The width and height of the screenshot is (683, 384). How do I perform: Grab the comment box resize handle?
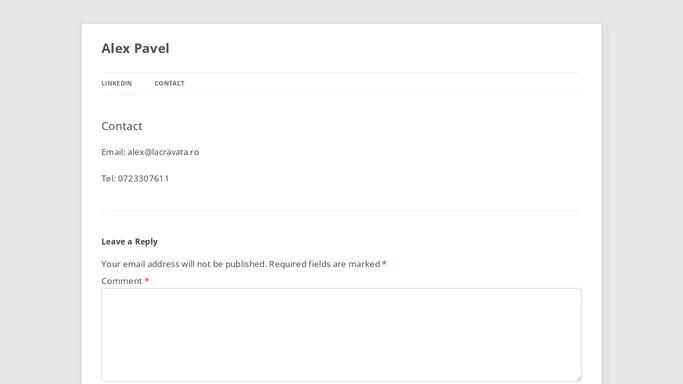tap(578, 378)
